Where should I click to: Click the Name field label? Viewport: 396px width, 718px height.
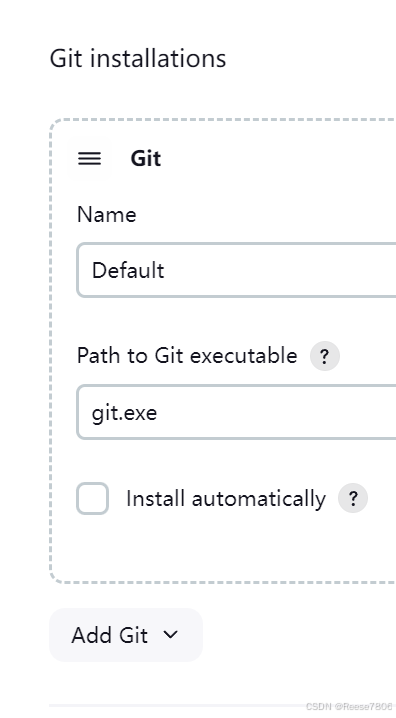pyautogui.click(x=106, y=214)
